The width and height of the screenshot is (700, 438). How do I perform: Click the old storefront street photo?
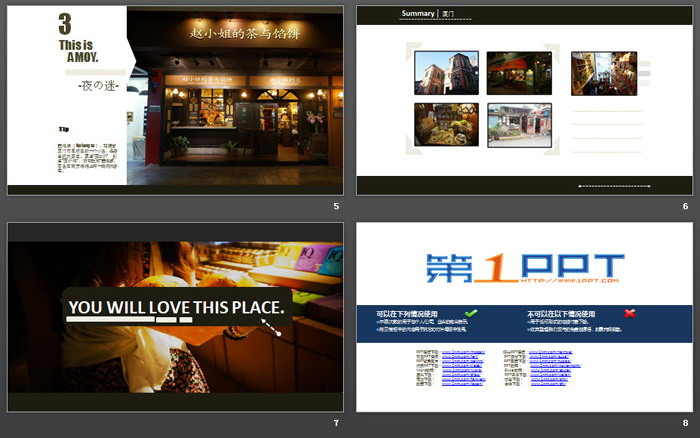519,125
